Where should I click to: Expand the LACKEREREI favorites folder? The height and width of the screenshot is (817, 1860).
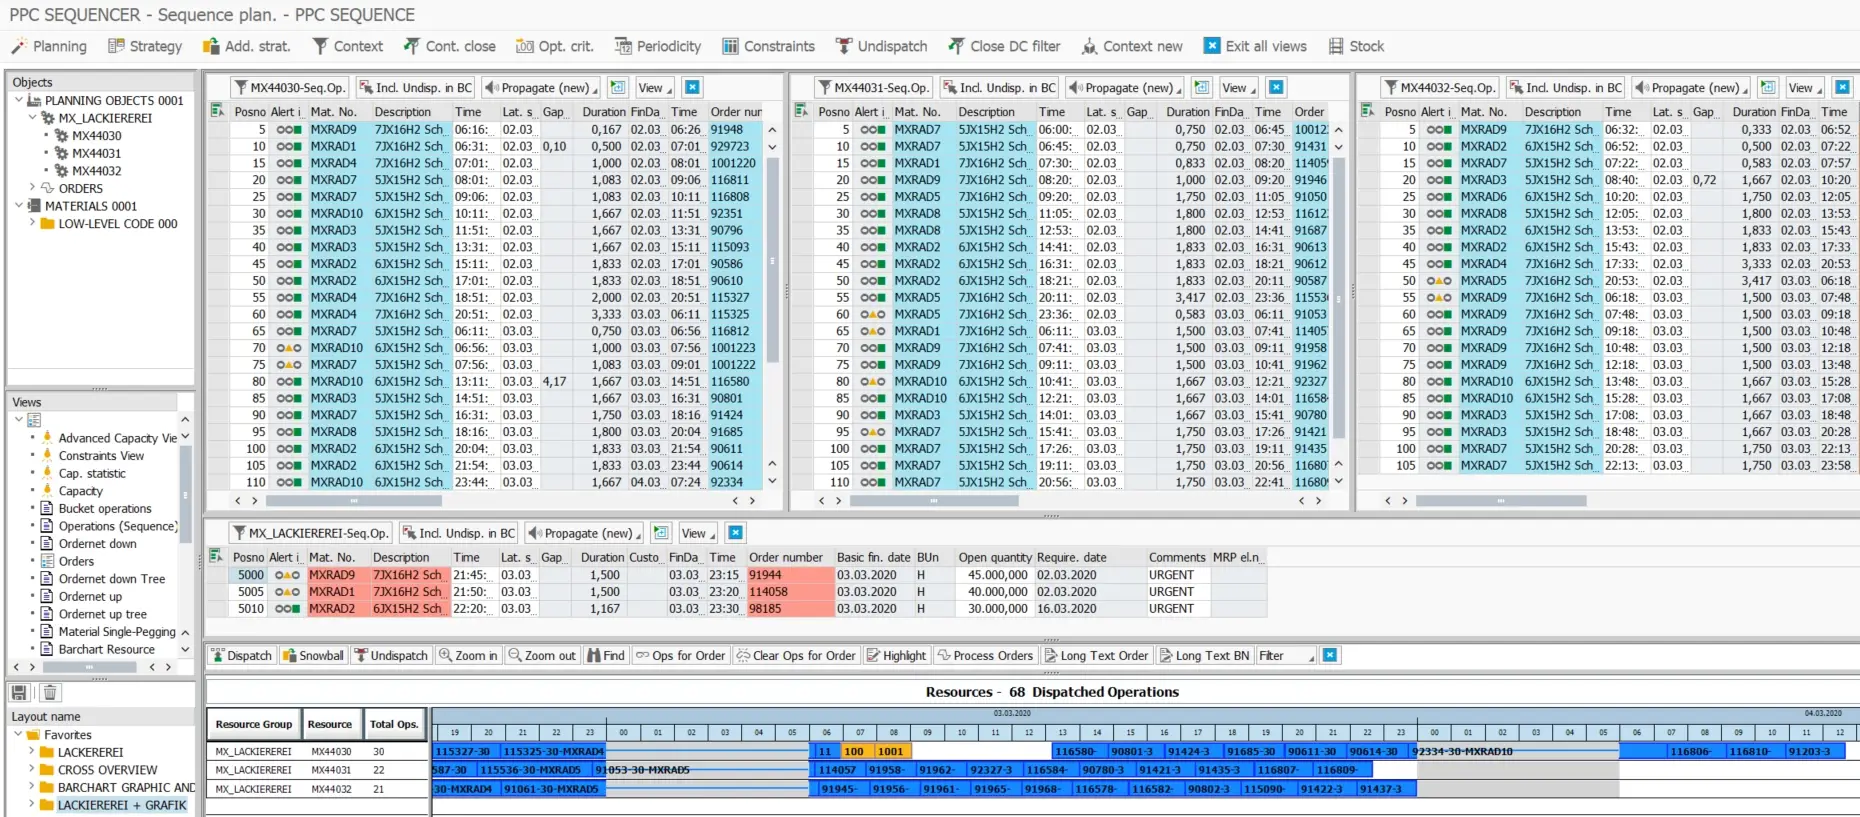click(32, 752)
